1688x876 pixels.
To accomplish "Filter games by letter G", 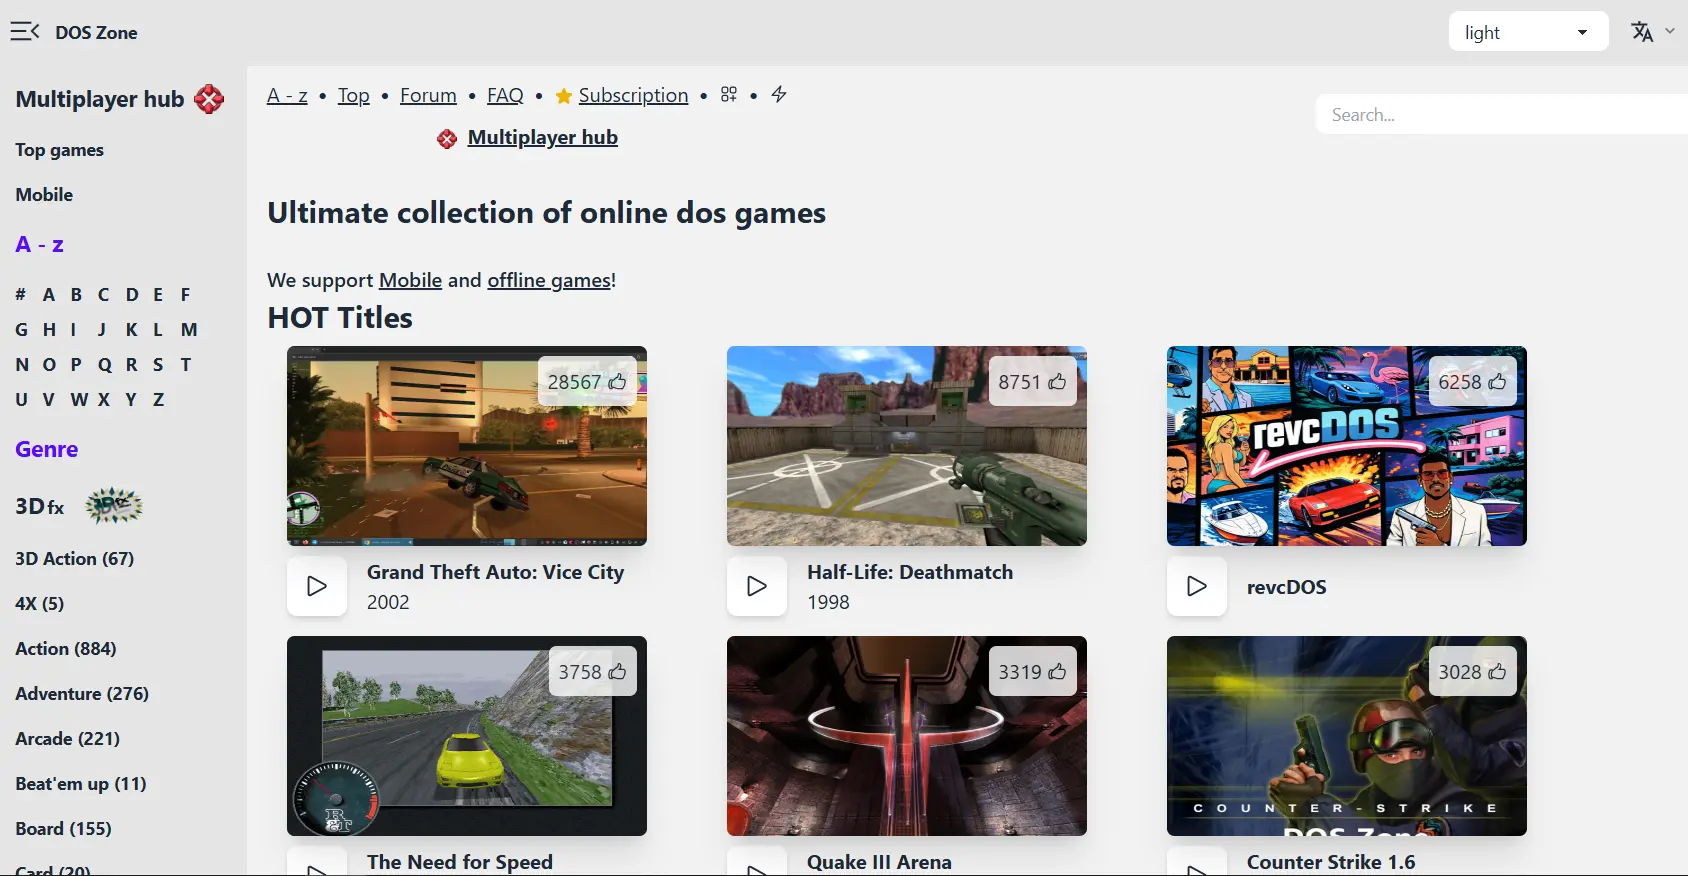I will [22, 330].
